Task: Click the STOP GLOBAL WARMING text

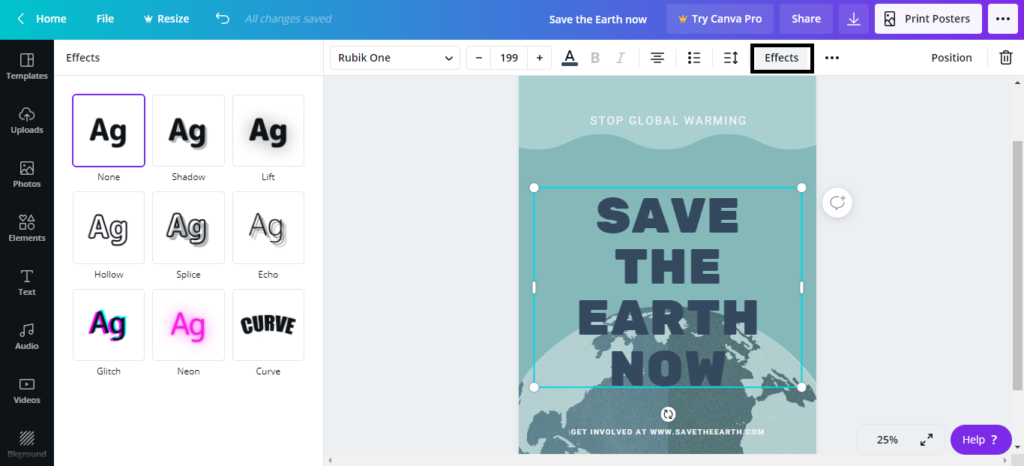Action: [668, 121]
